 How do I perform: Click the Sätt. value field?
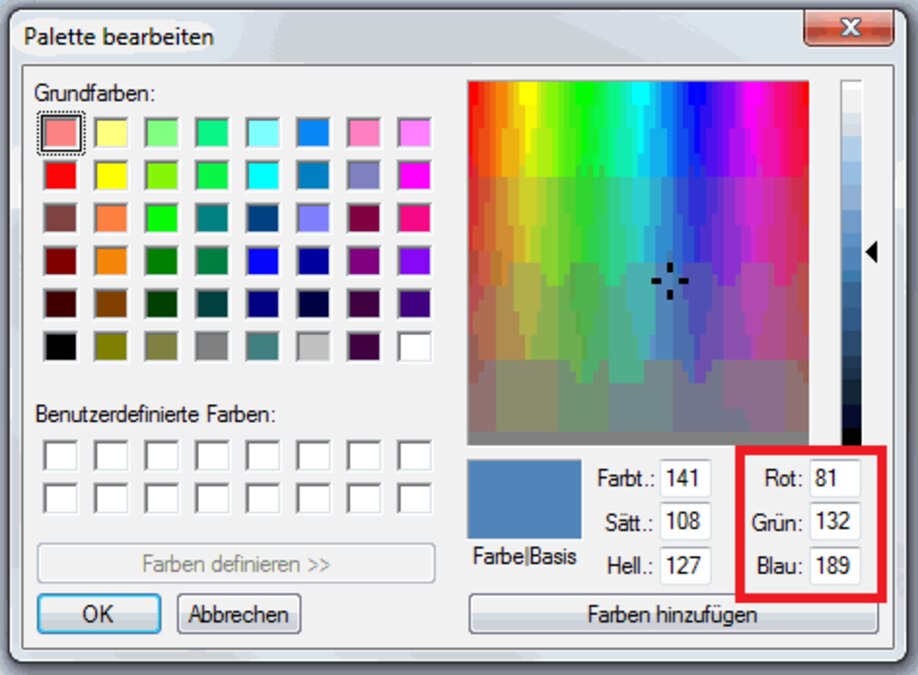(x=685, y=521)
